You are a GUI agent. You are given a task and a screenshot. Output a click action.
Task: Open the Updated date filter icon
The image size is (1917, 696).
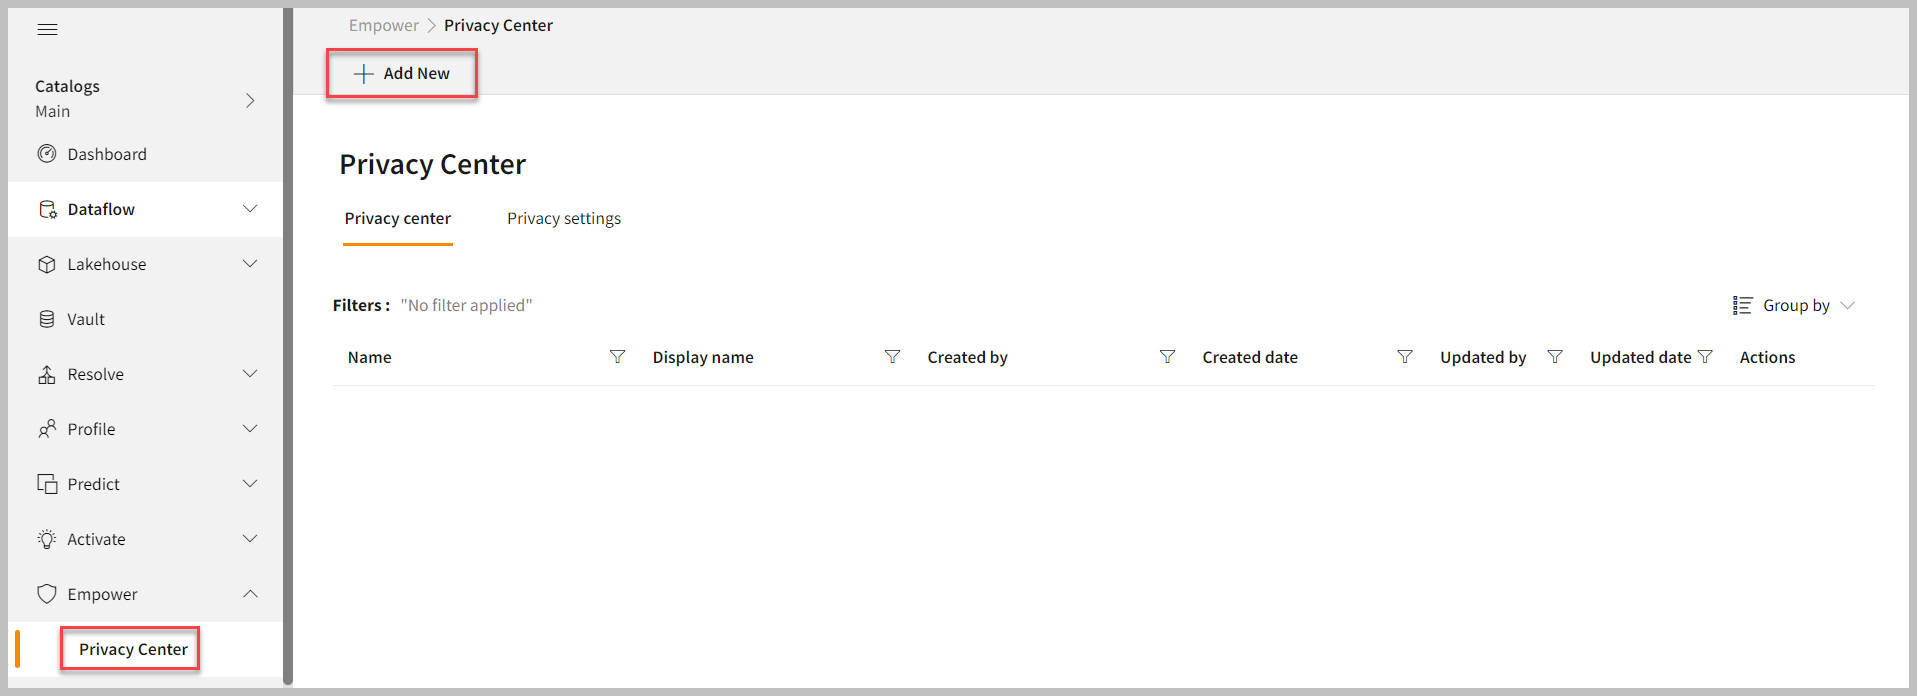coord(1705,357)
